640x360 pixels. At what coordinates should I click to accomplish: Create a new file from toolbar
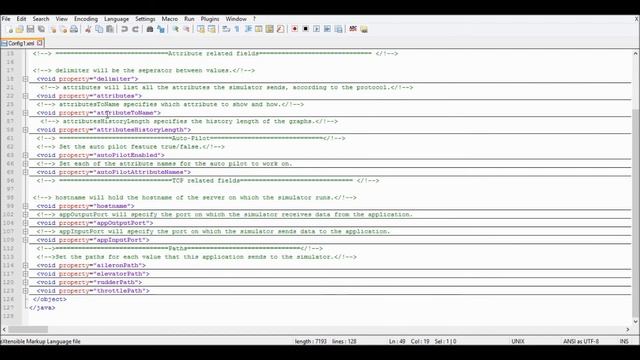(10, 29)
